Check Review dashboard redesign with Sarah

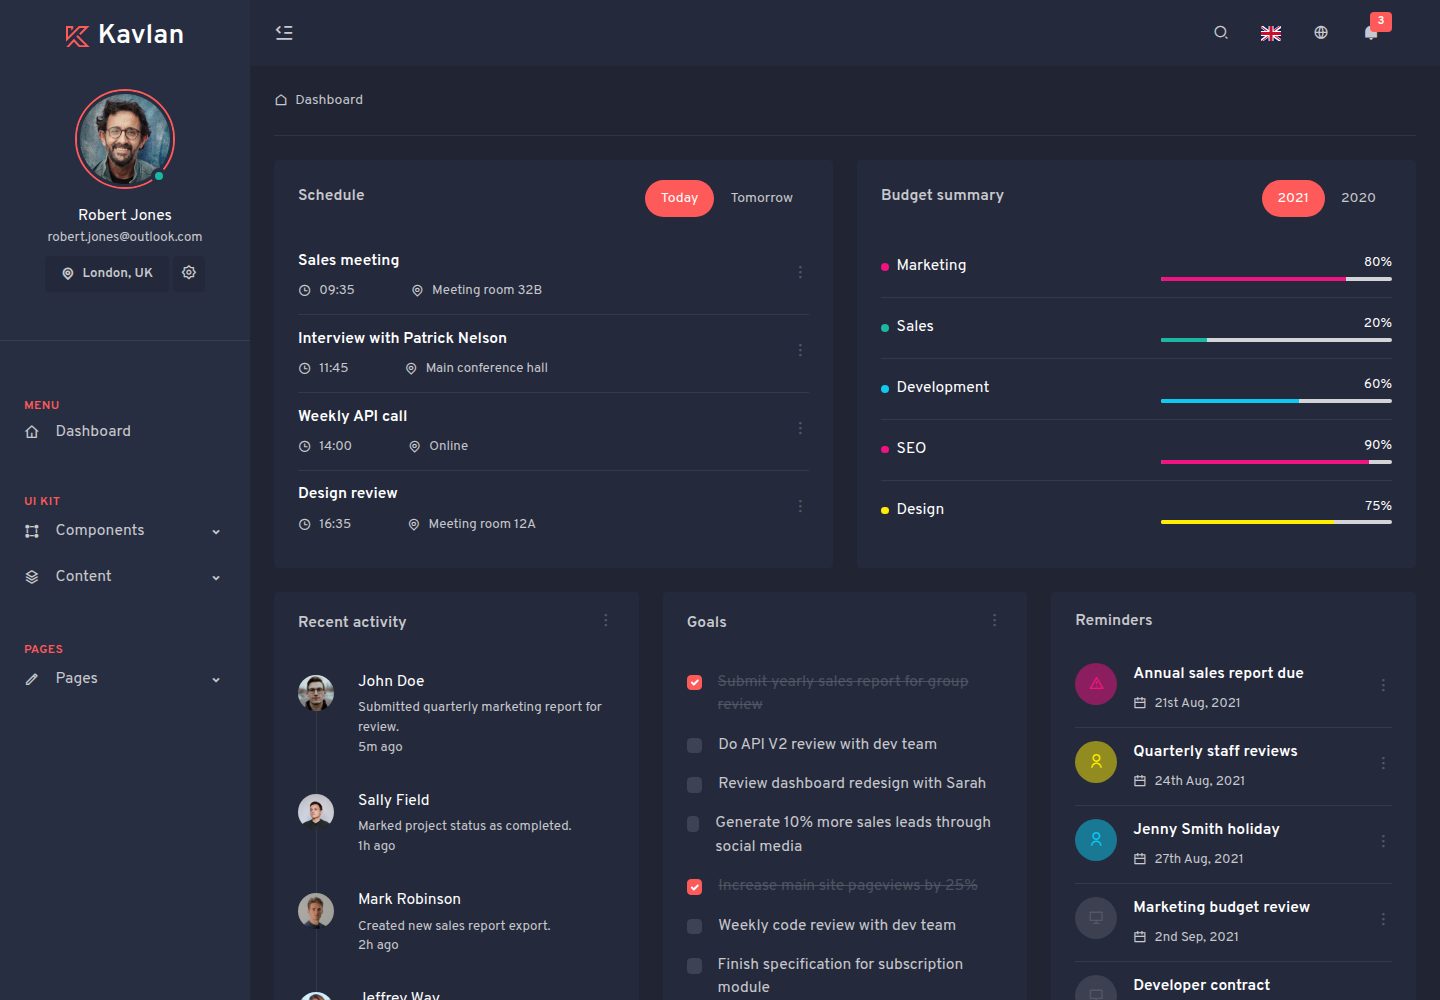[x=694, y=784]
